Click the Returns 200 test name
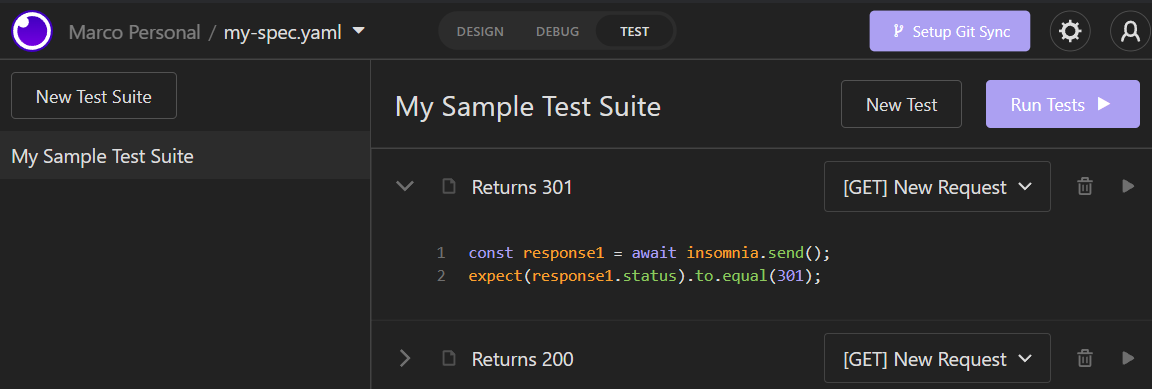 pyautogui.click(x=522, y=360)
